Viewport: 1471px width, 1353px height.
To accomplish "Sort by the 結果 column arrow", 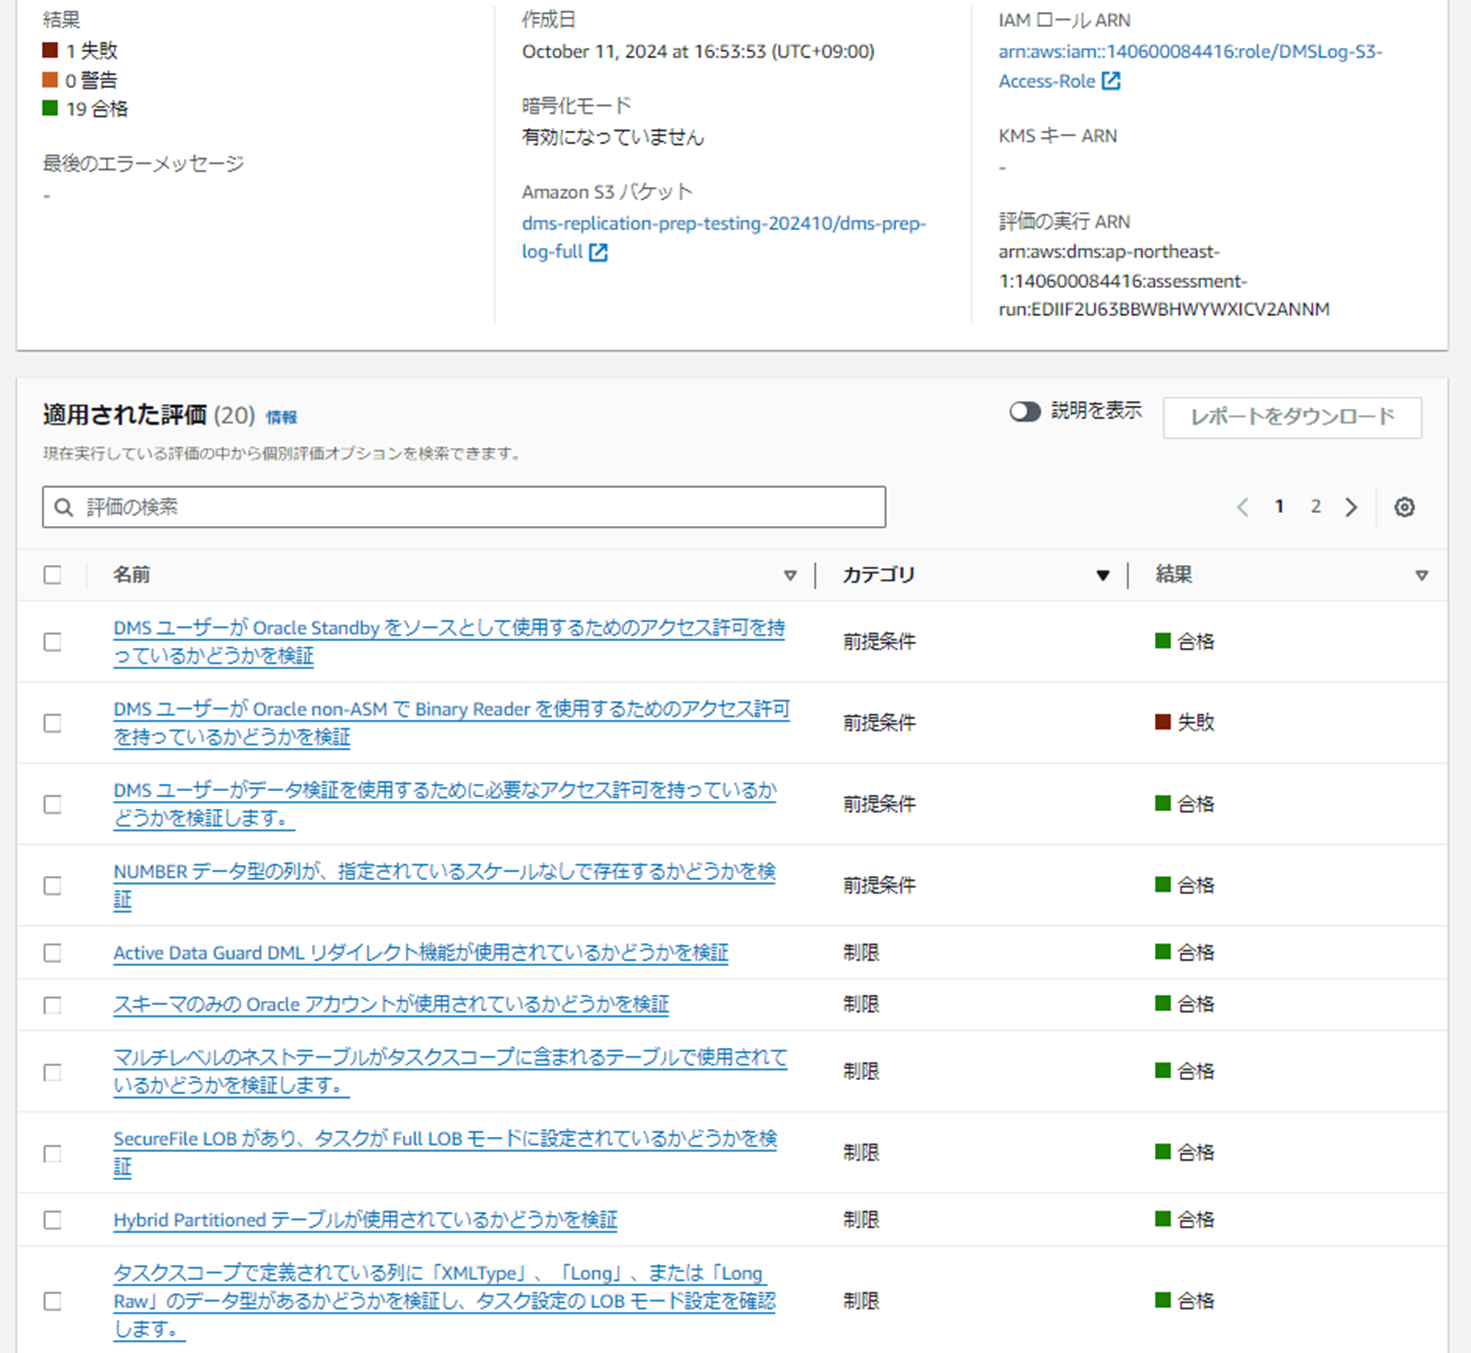I will 1421,575.
